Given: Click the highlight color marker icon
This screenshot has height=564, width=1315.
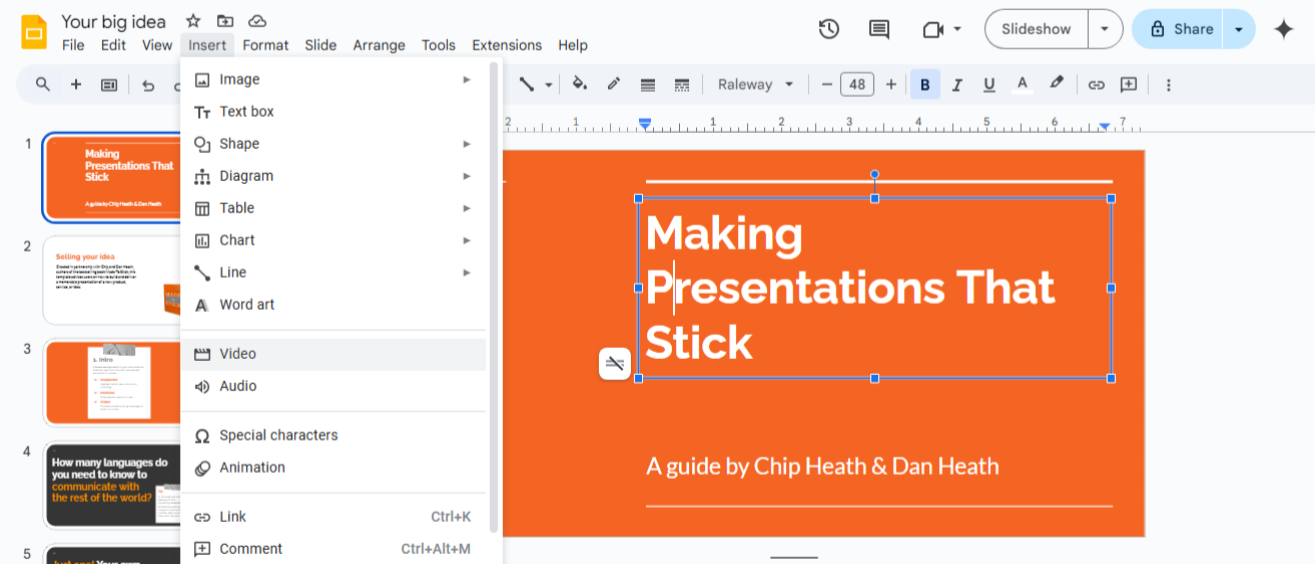Looking at the screenshot, I should point(1056,85).
